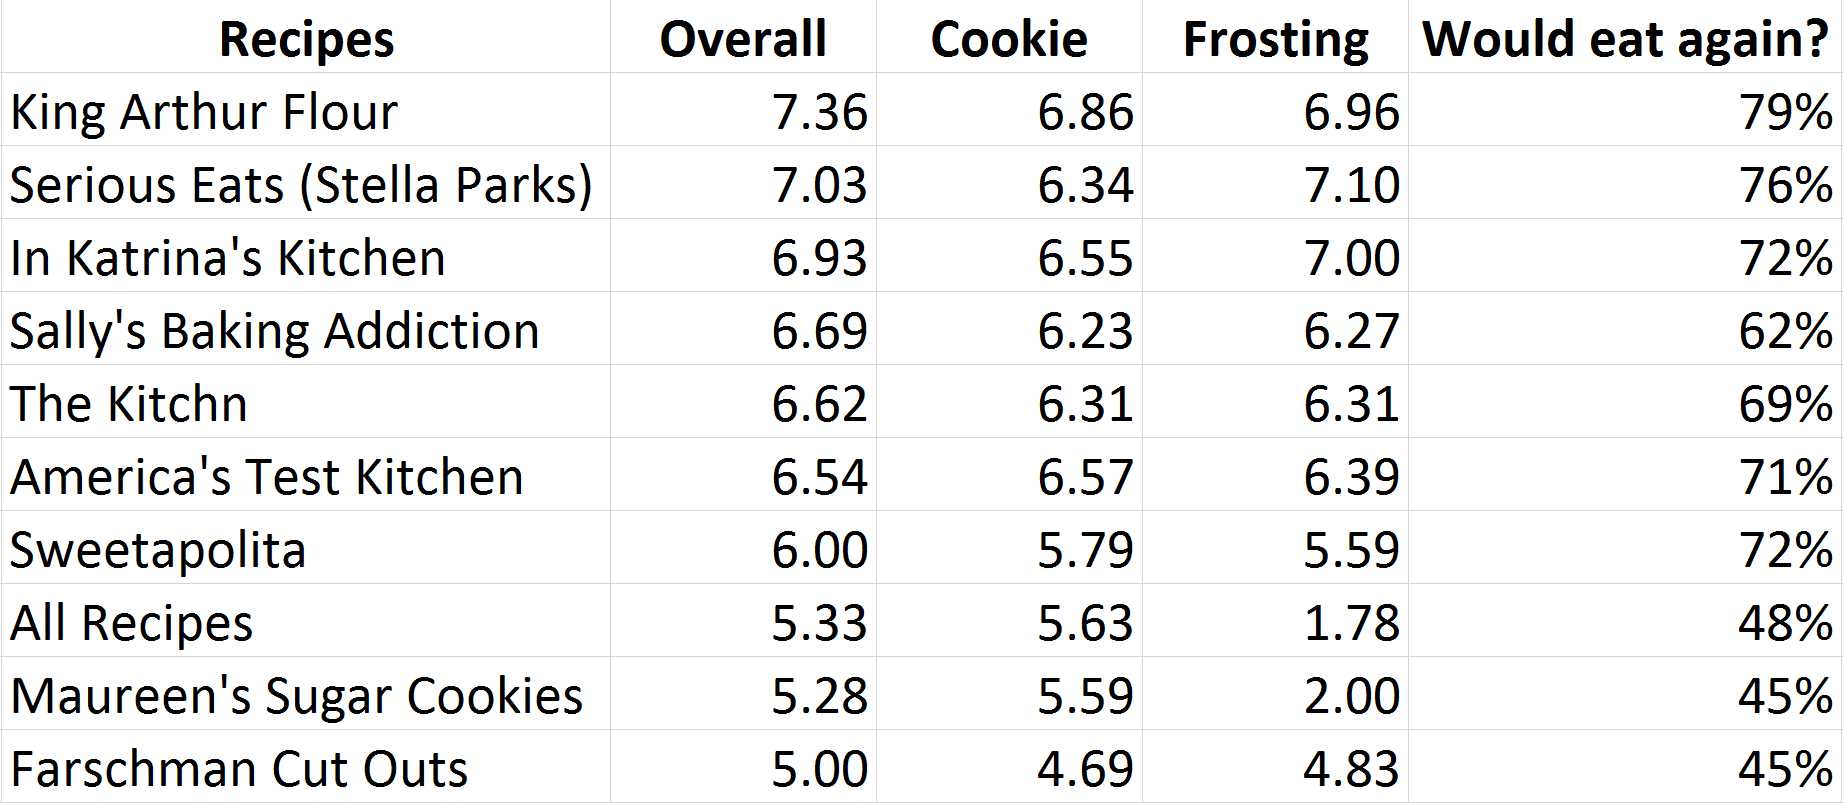Click the Serious Eats (Stella Parks) cell
This screenshot has height=803, width=1844.
306,183
